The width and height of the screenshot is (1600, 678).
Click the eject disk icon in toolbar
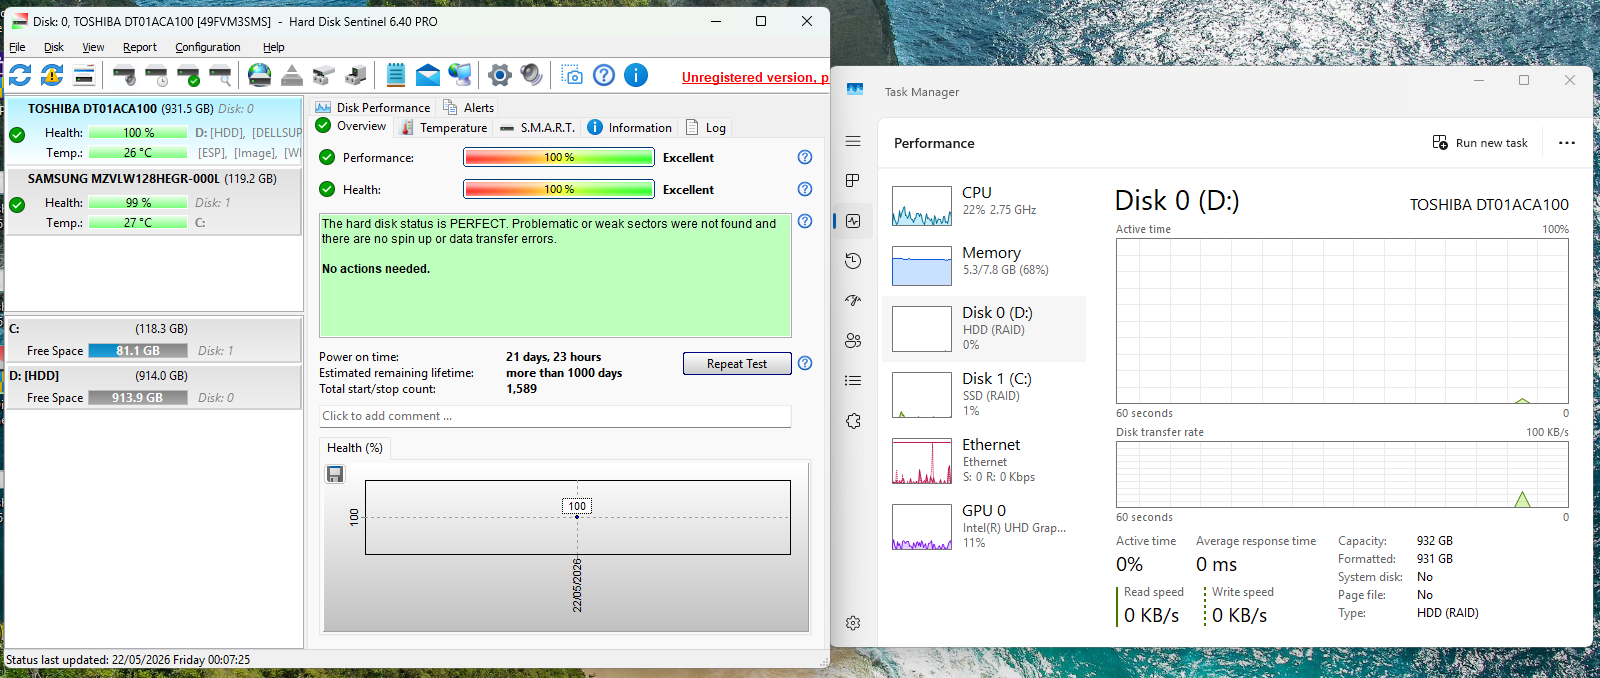click(x=291, y=75)
